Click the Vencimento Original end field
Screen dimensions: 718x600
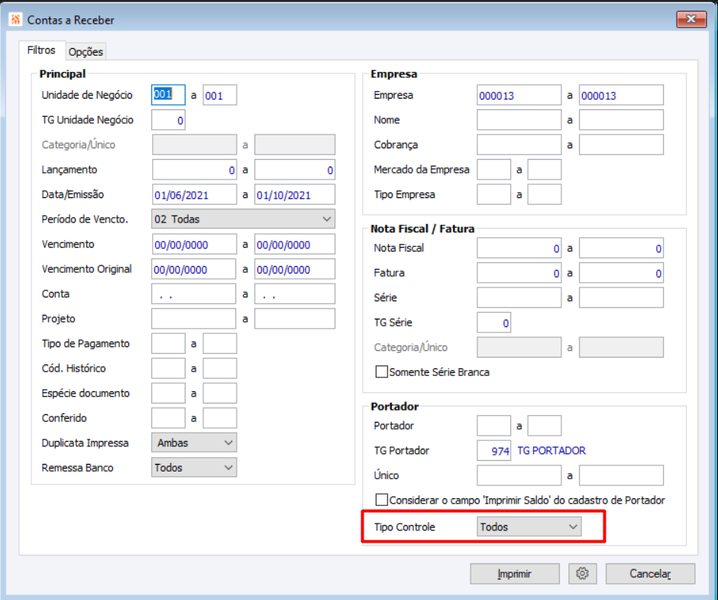point(294,269)
